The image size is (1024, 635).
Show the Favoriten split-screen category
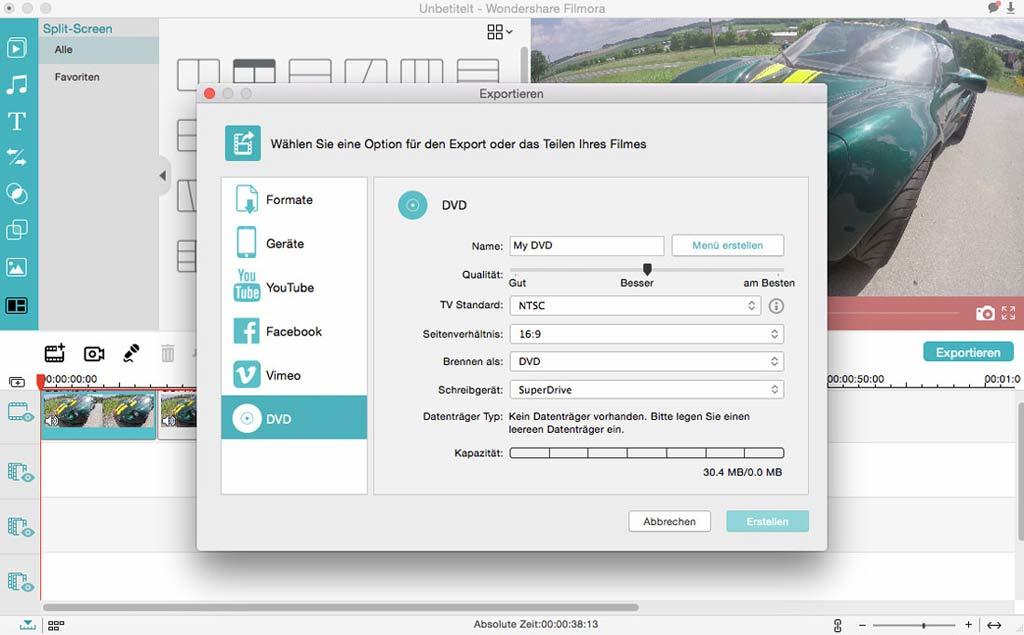tap(98, 77)
